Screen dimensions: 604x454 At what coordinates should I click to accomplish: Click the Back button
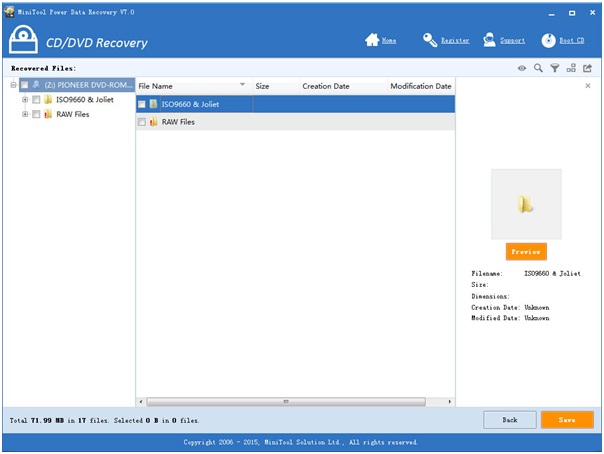coord(509,420)
